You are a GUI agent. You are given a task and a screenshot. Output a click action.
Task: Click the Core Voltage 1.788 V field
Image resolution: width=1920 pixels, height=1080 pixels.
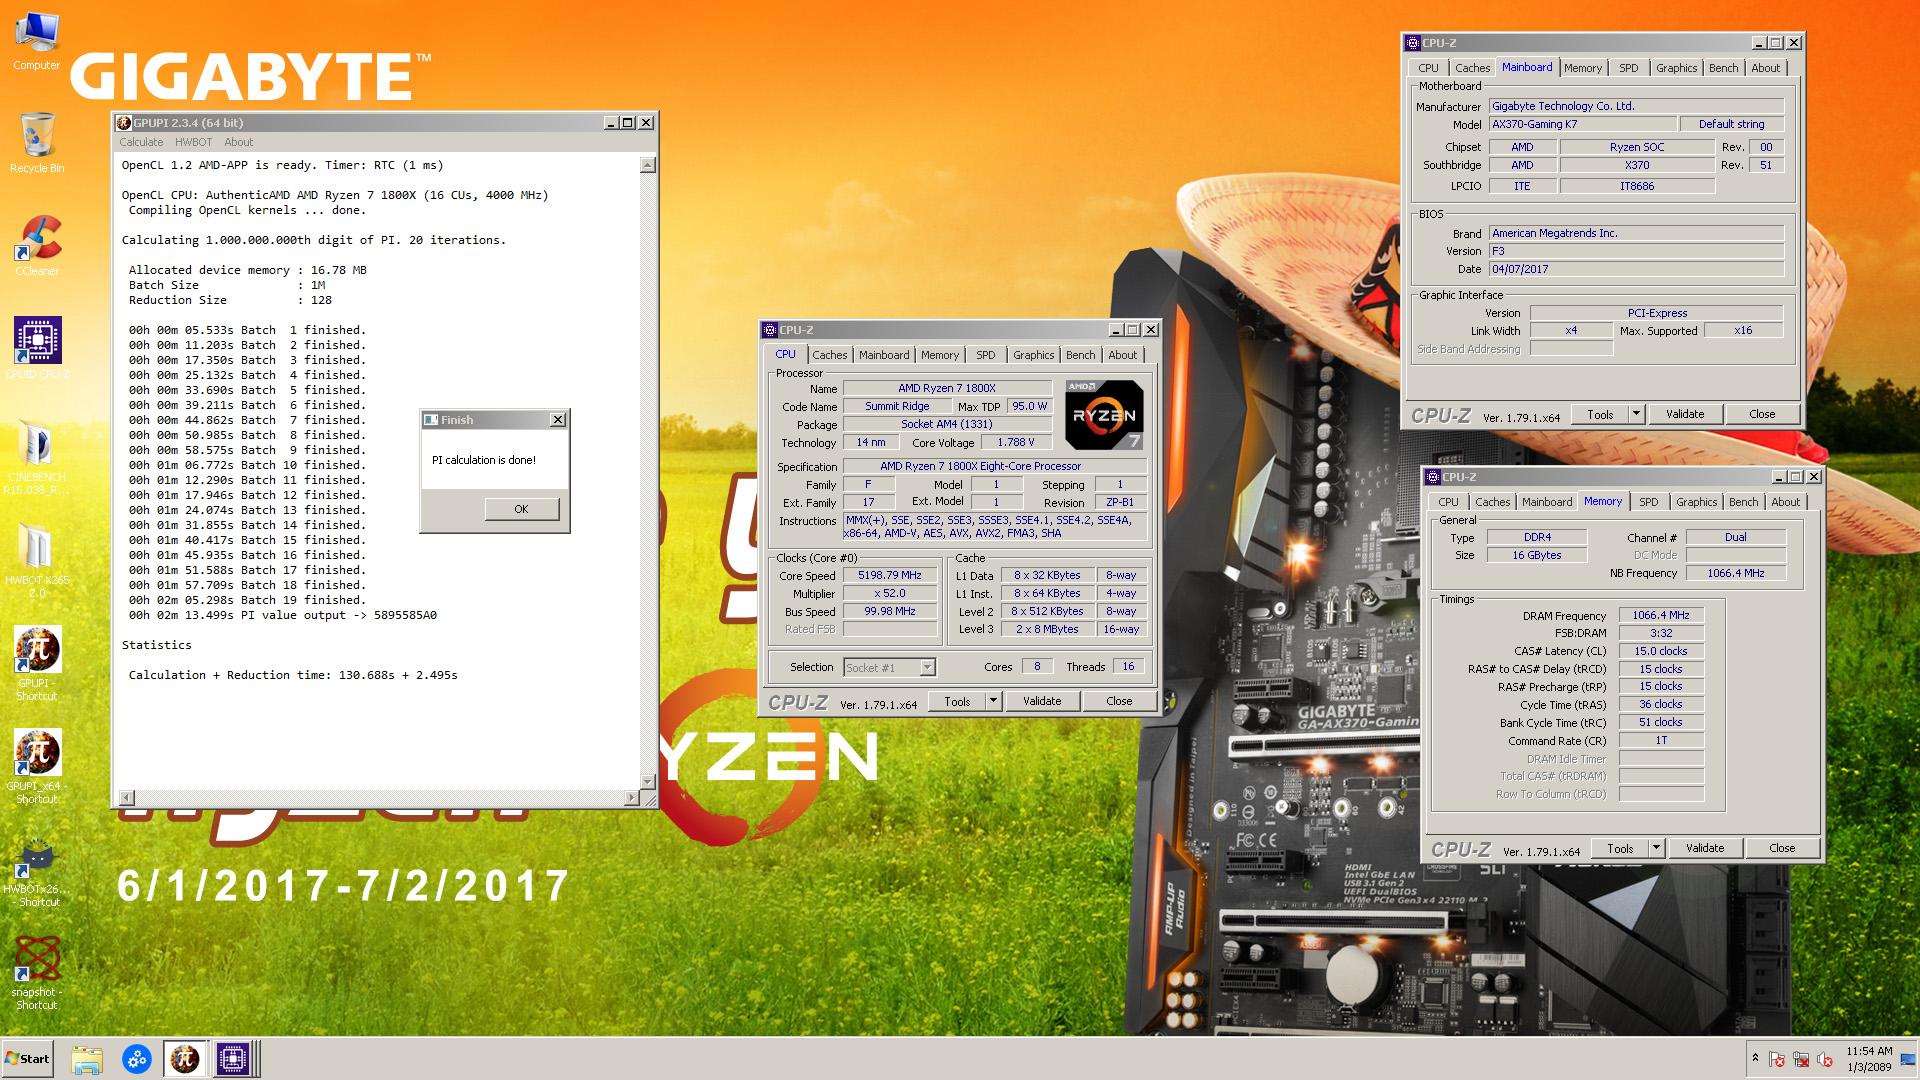(1016, 442)
